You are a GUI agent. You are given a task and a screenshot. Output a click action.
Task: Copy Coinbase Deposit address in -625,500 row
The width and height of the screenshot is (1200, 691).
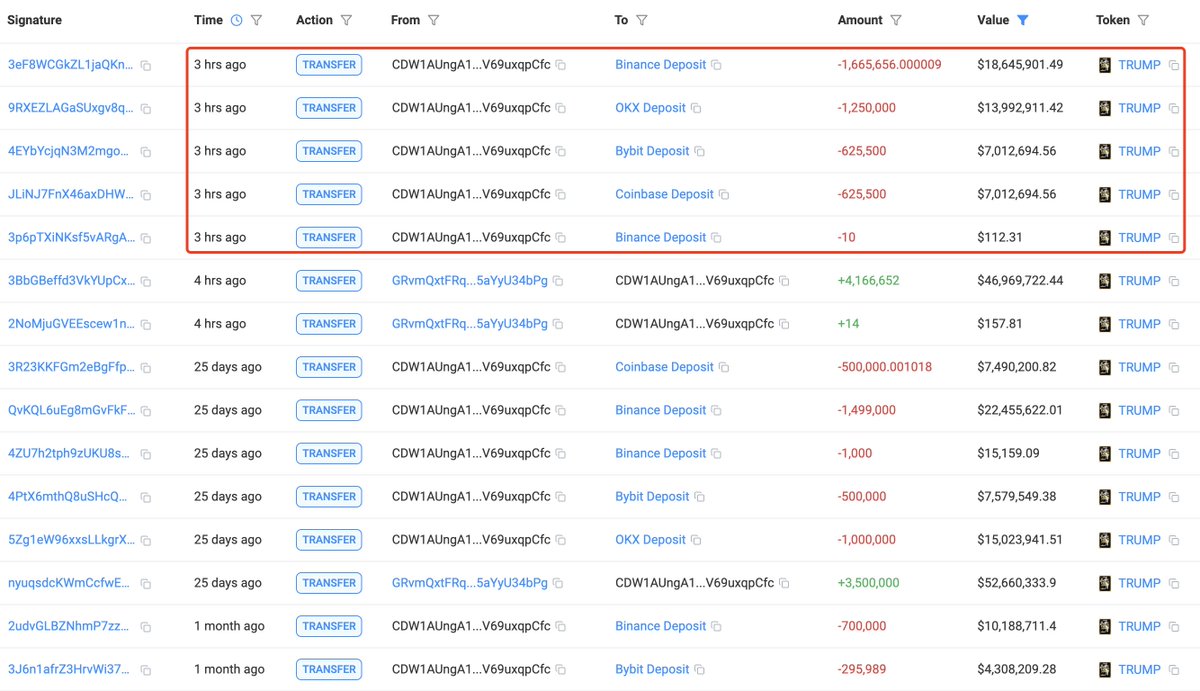pyautogui.click(x=724, y=195)
